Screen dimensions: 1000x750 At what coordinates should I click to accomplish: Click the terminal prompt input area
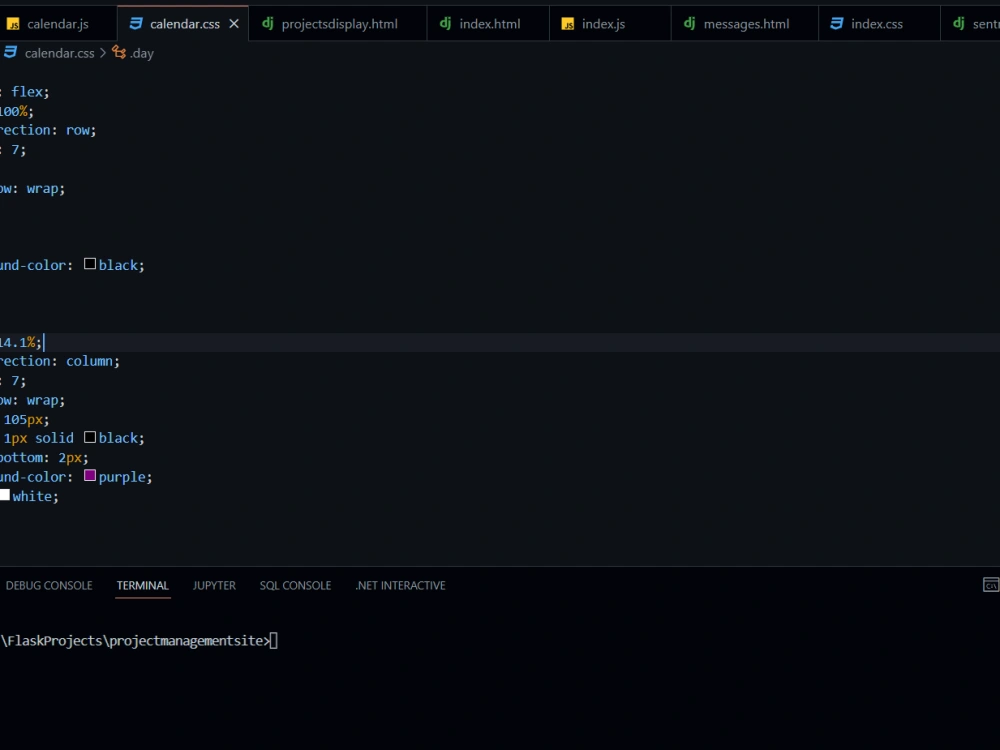click(x=273, y=641)
